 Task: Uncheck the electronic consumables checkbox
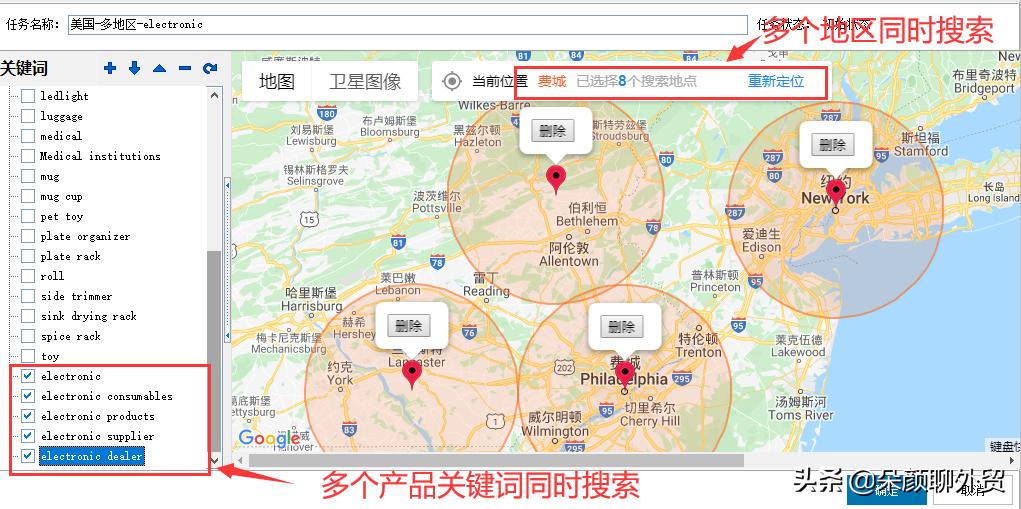(28, 396)
